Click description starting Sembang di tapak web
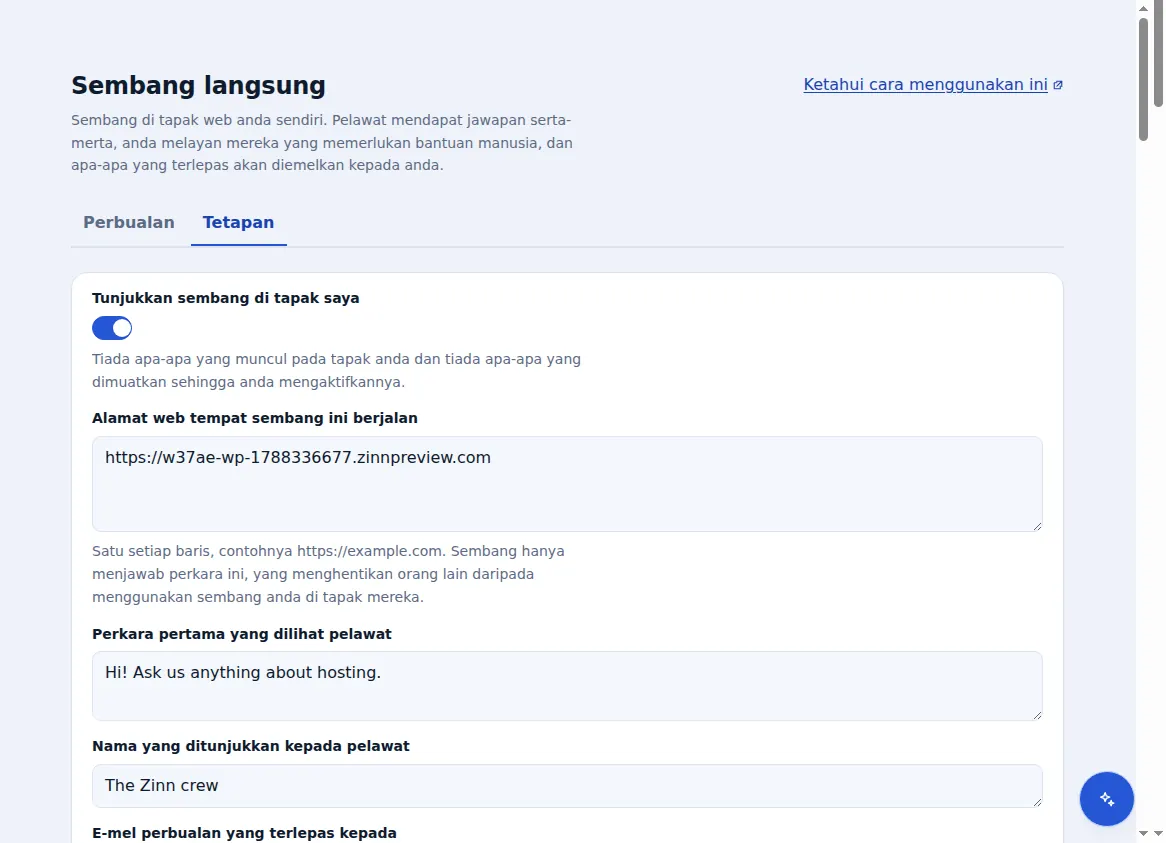1166x843 pixels. pyautogui.click(x=322, y=143)
